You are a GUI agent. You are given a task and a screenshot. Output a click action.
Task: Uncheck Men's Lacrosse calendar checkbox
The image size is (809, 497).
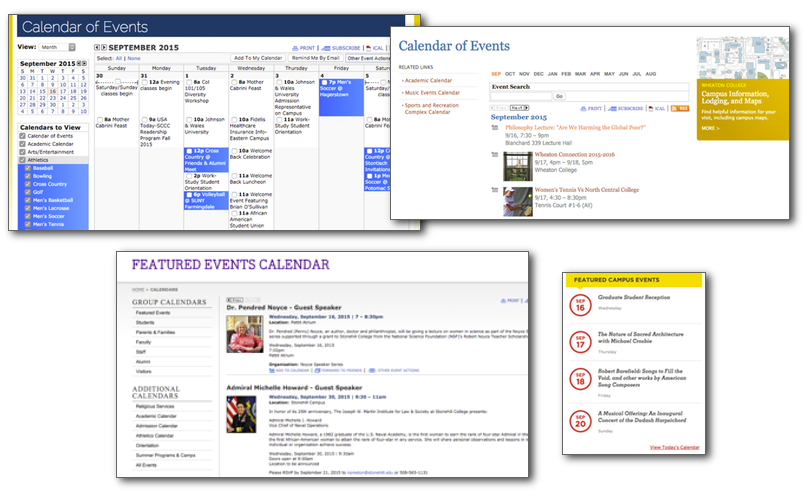28,208
